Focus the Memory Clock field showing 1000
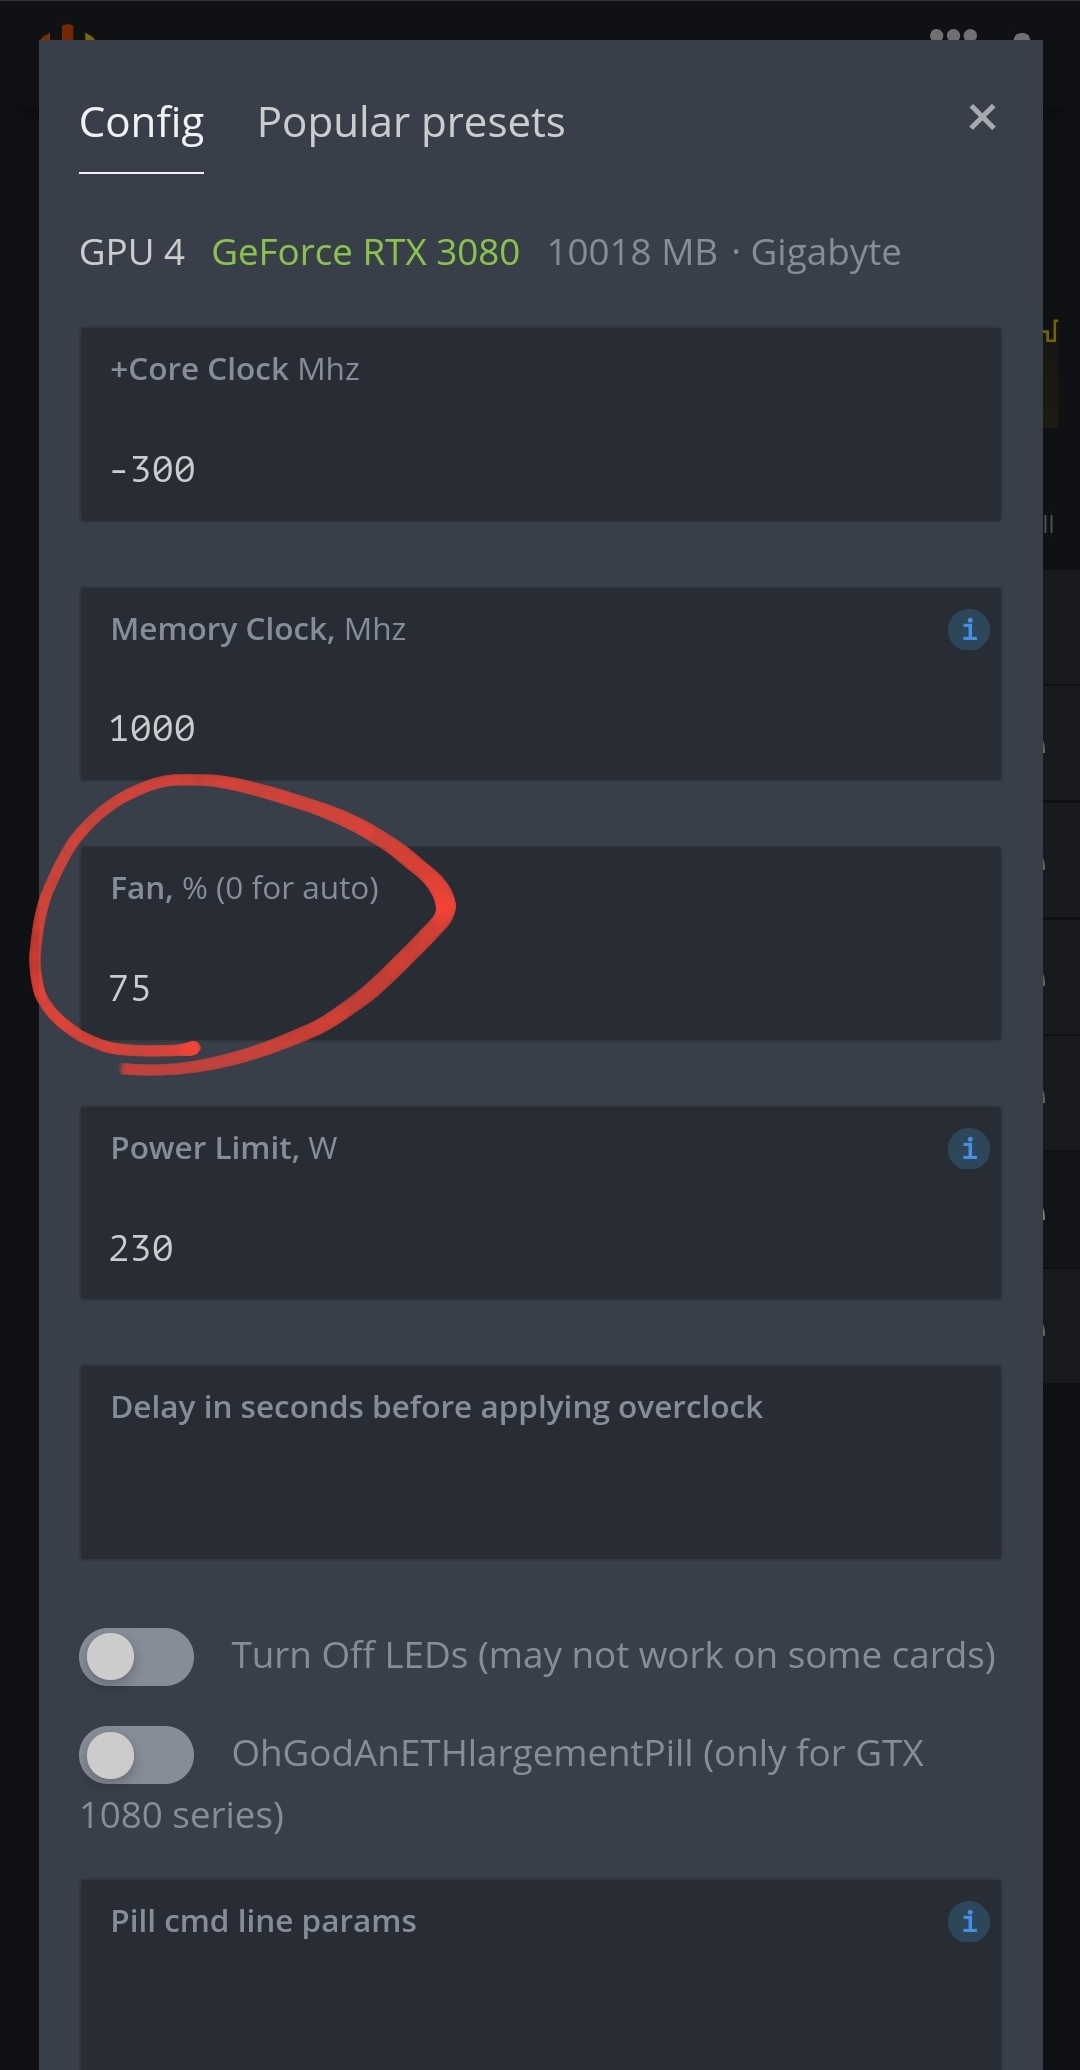This screenshot has width=1080, height=2070. [541, 684]
